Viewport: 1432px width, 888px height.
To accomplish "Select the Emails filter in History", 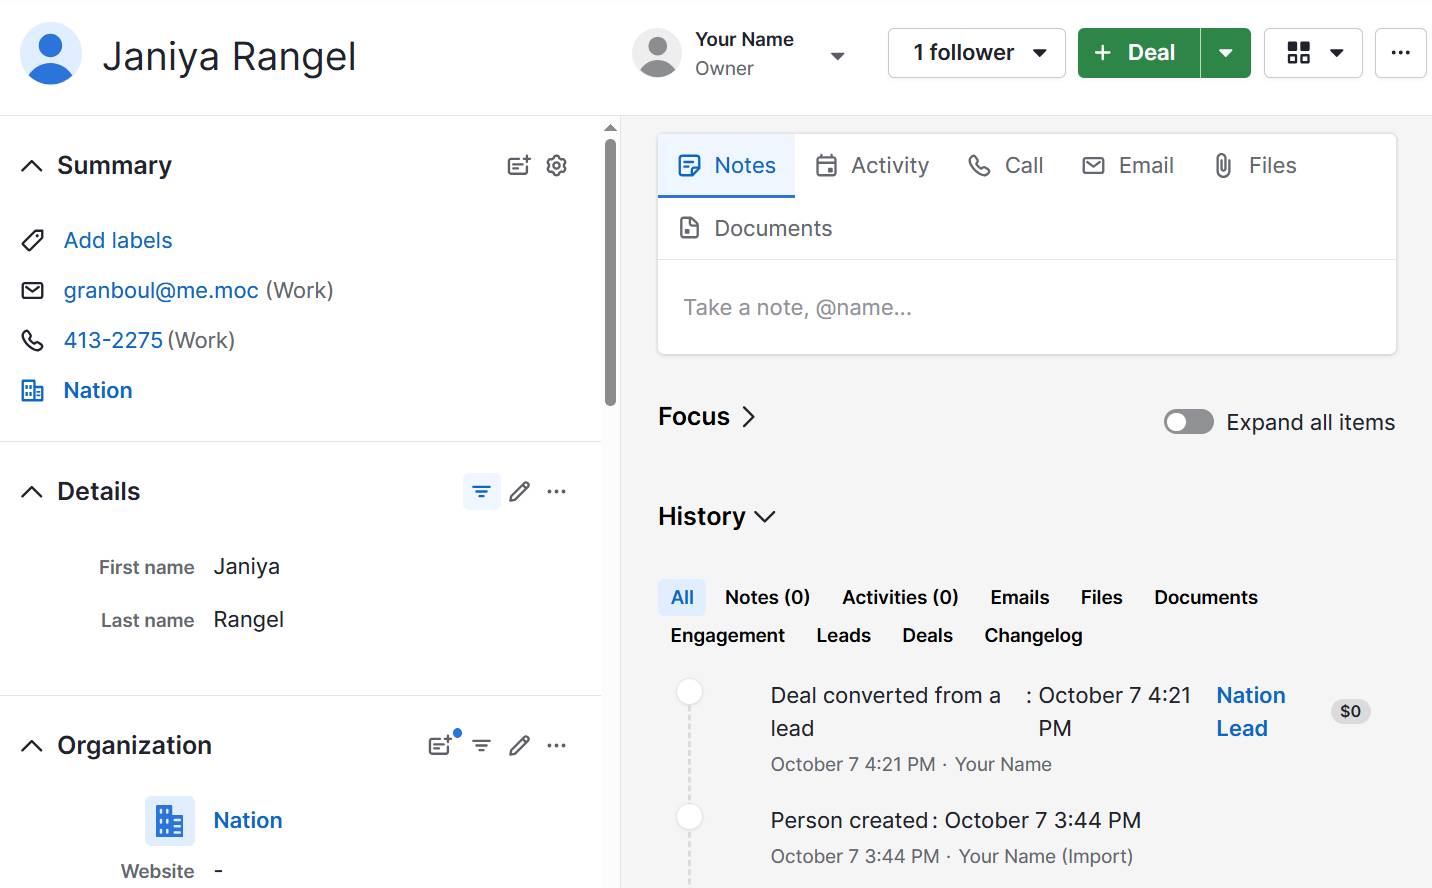I will tap(1019, 597).
